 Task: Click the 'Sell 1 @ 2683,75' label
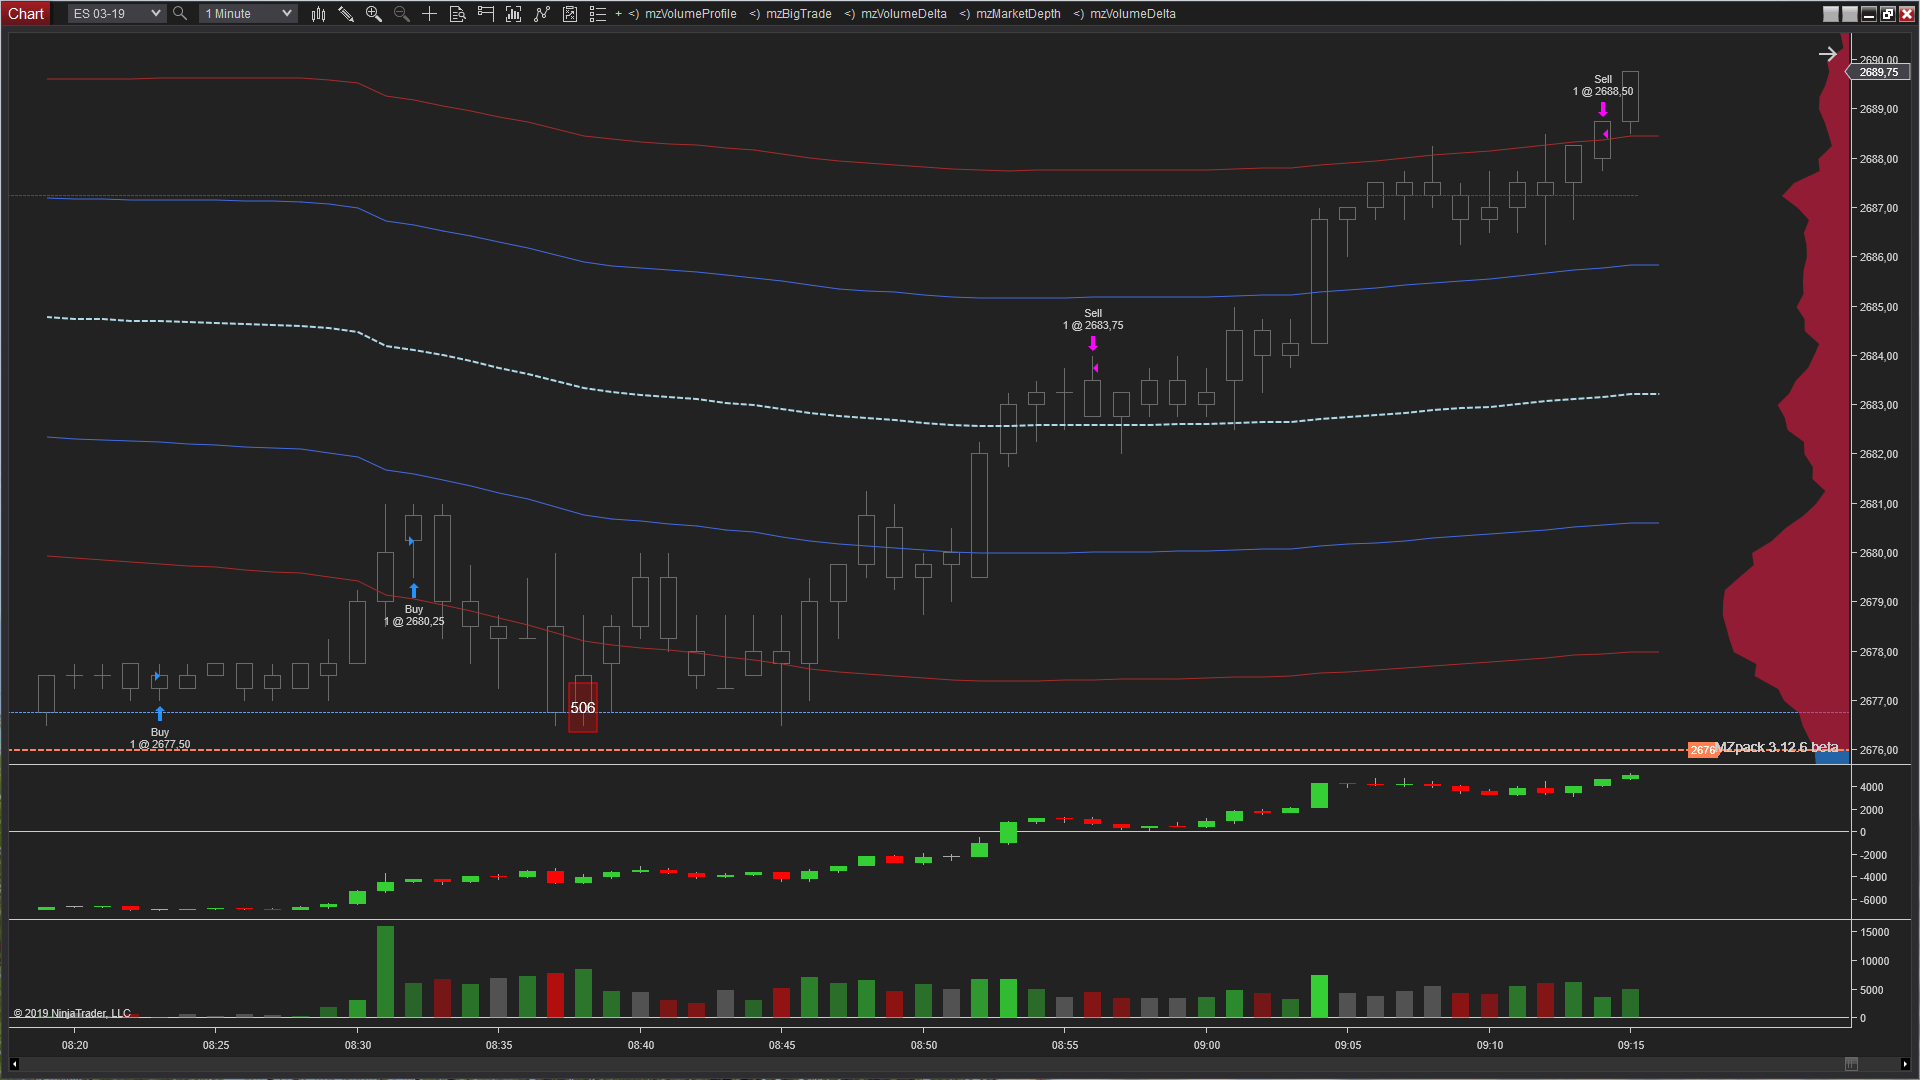1093,319
